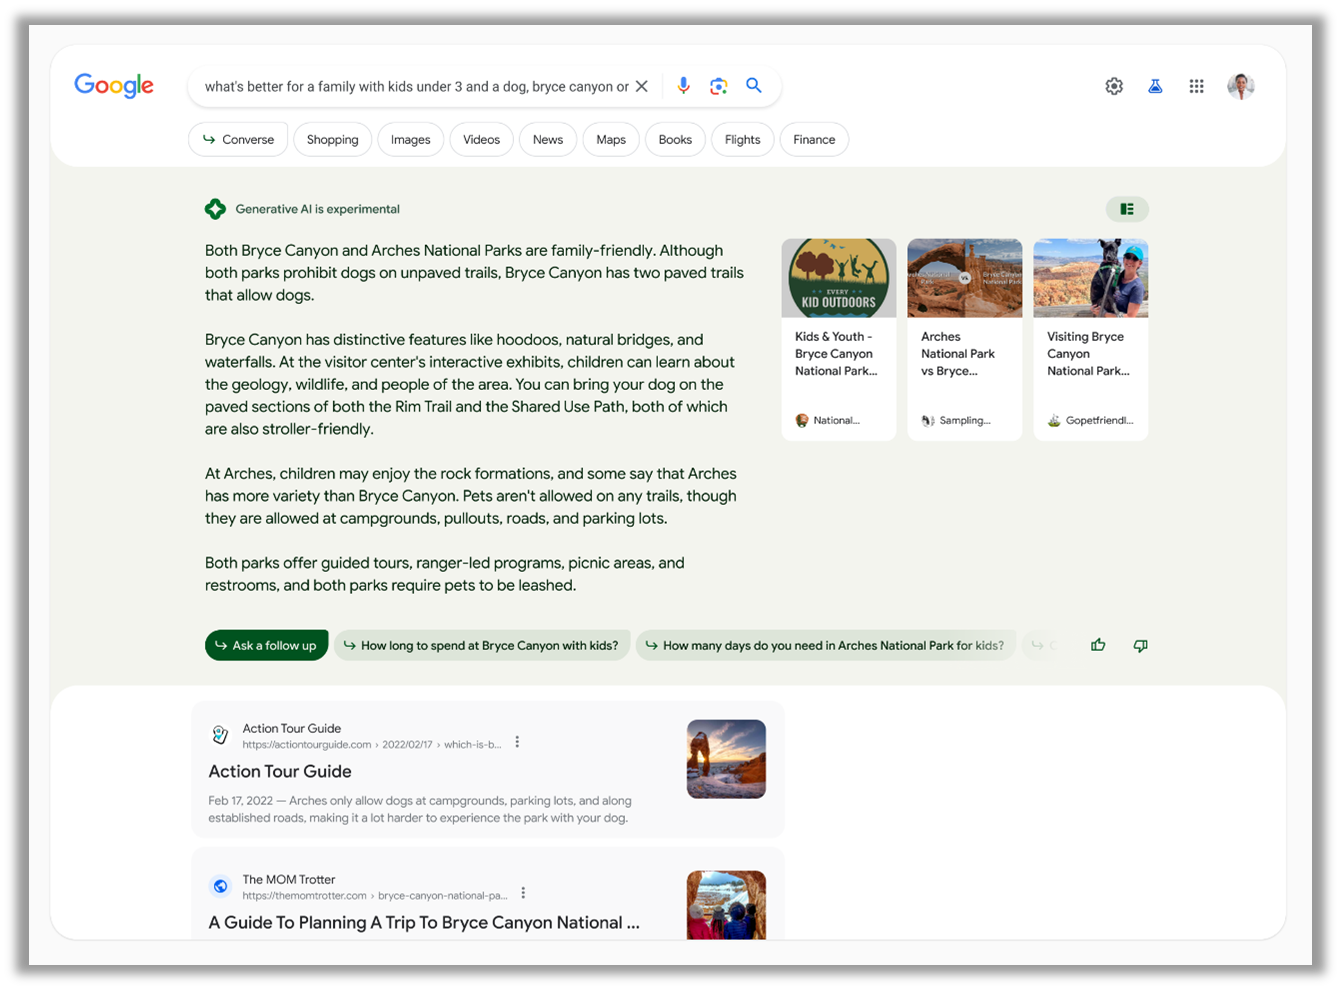Submit search with the magnifying glass icon
This screenshot has width=1341, height=990.
pyautogui.click(x=754, y=86)
